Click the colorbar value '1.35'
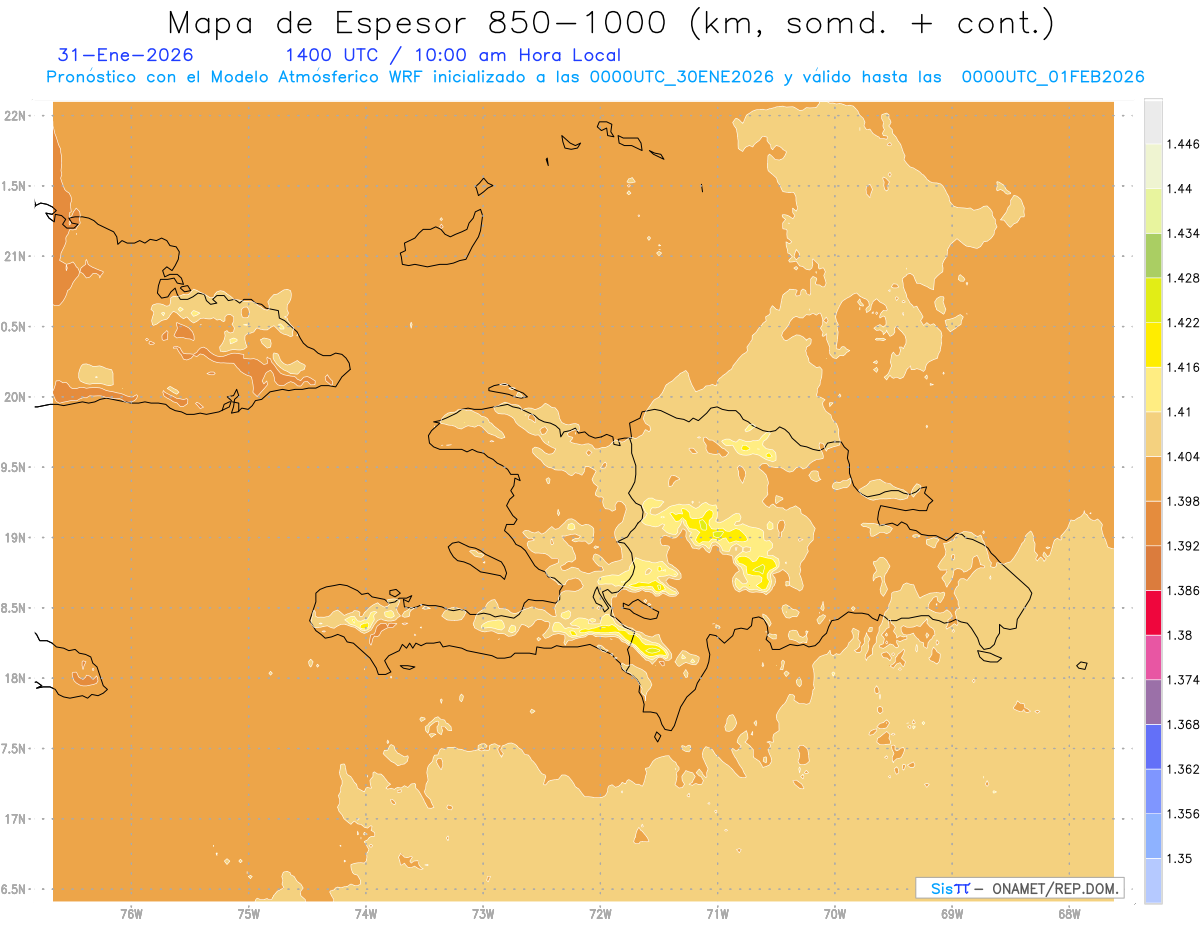The width and height of the screenshot is (1200, 927). click(x=1181, y=858)
